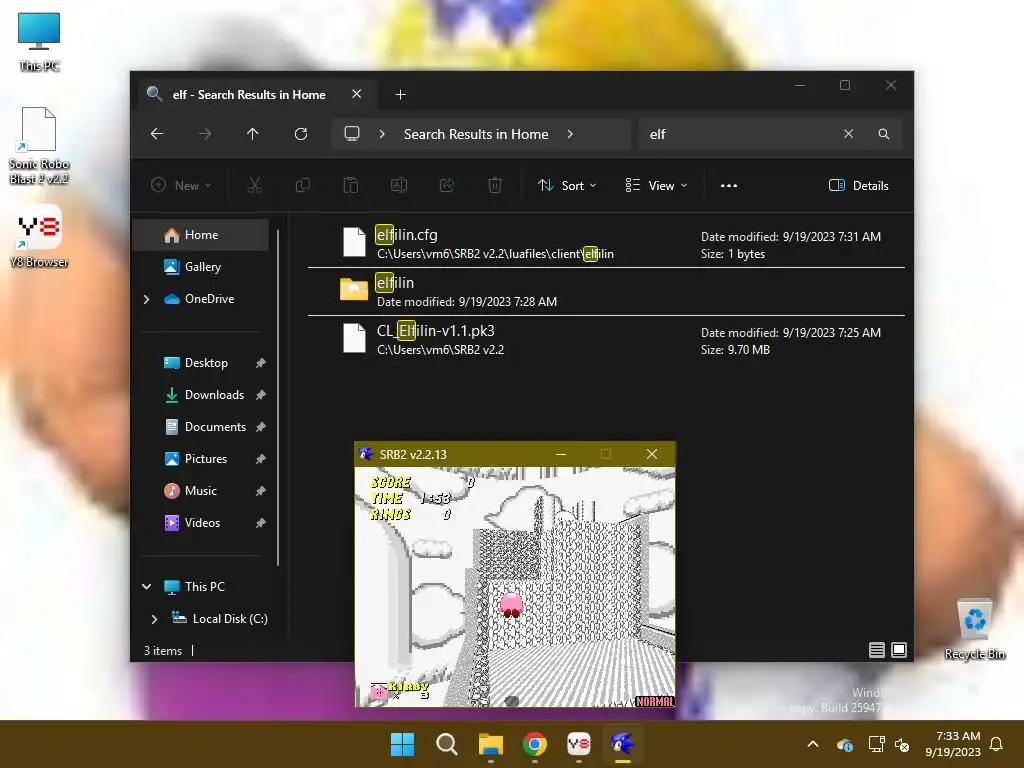Close the elf search results tab
1024x768 pixels.
357,94
